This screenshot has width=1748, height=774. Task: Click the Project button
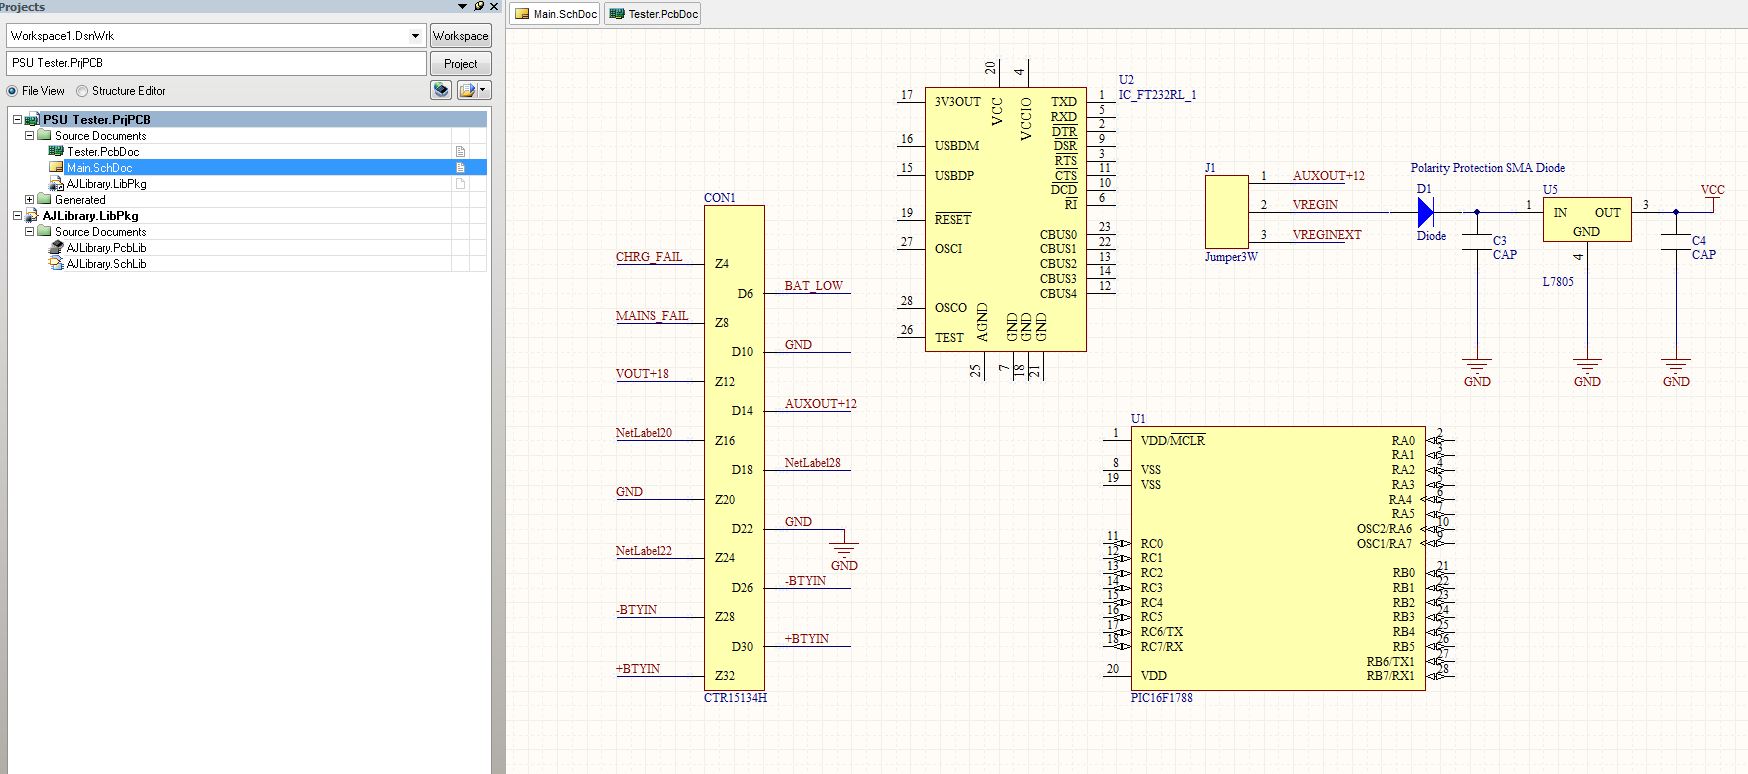coord(461,63)
